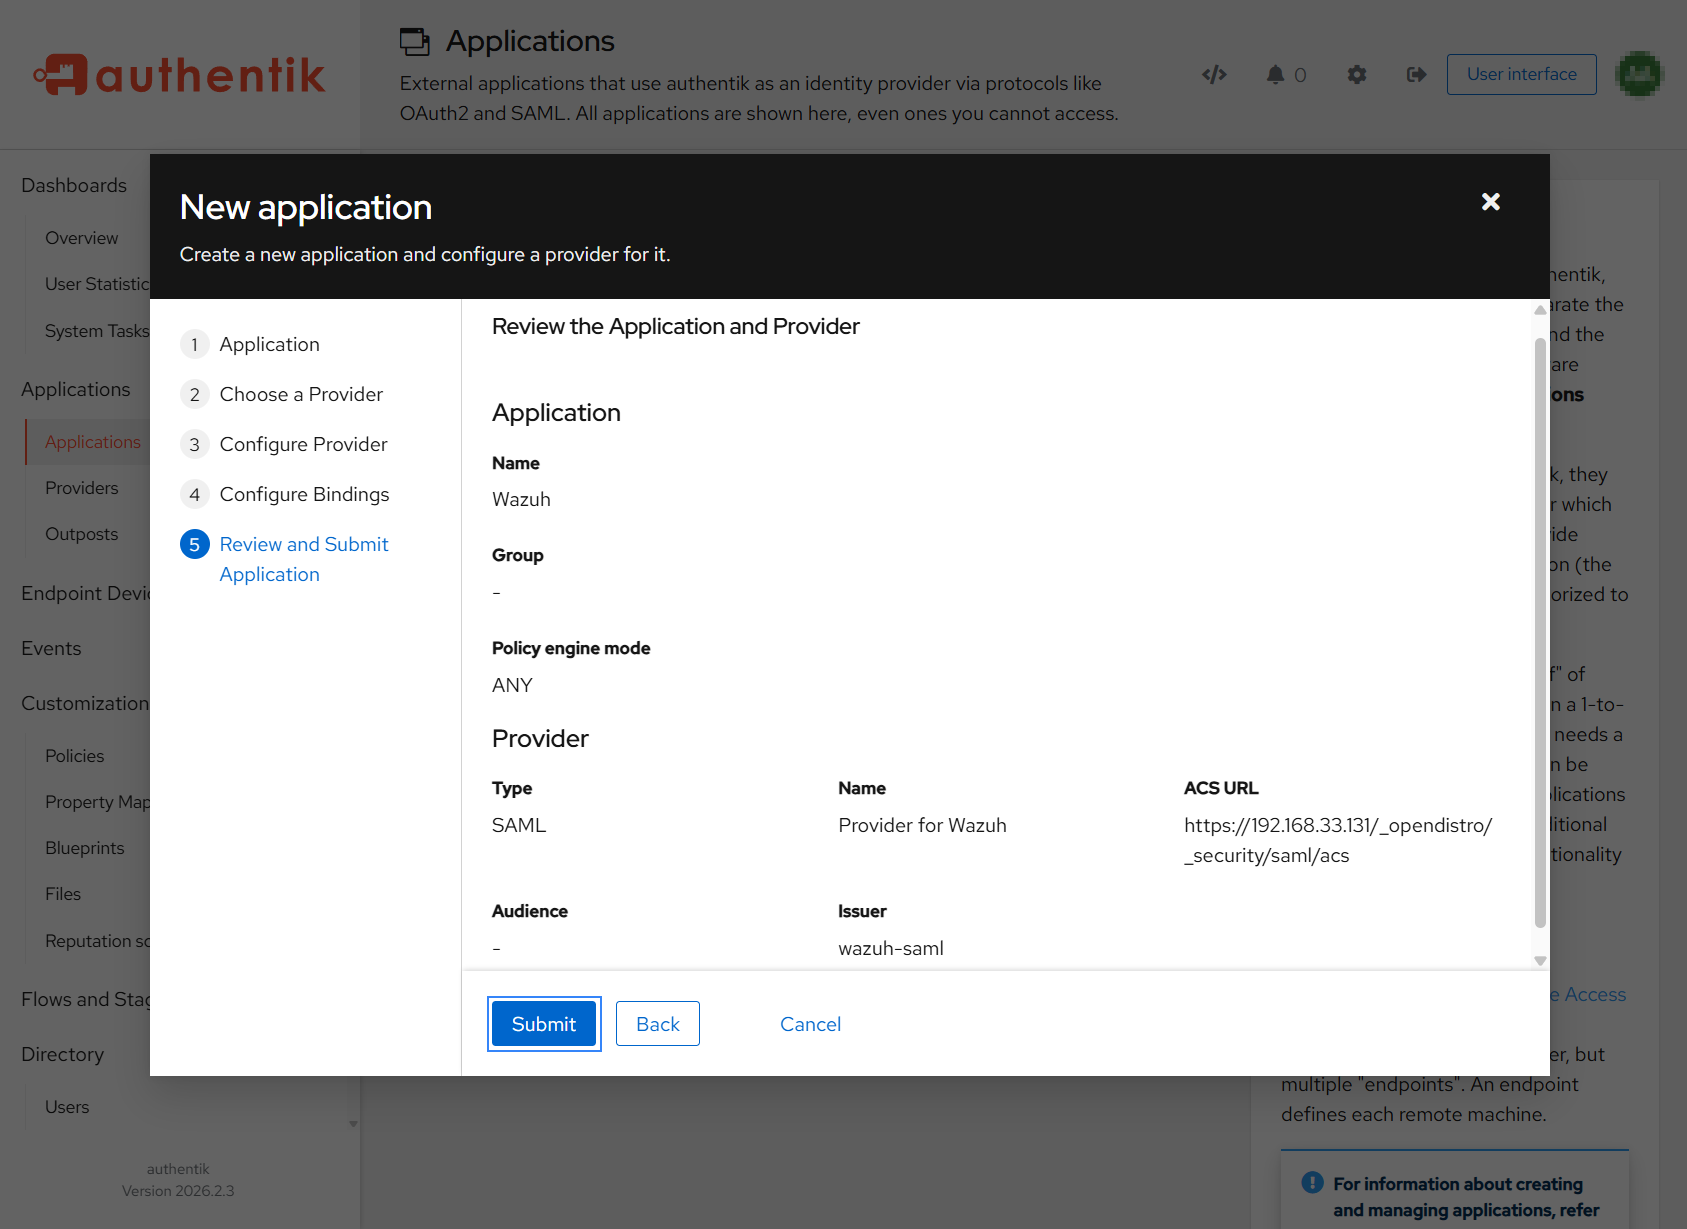Close the New application dialog
This screenshot has height=1229, width=1687.
pos(1490,202)
